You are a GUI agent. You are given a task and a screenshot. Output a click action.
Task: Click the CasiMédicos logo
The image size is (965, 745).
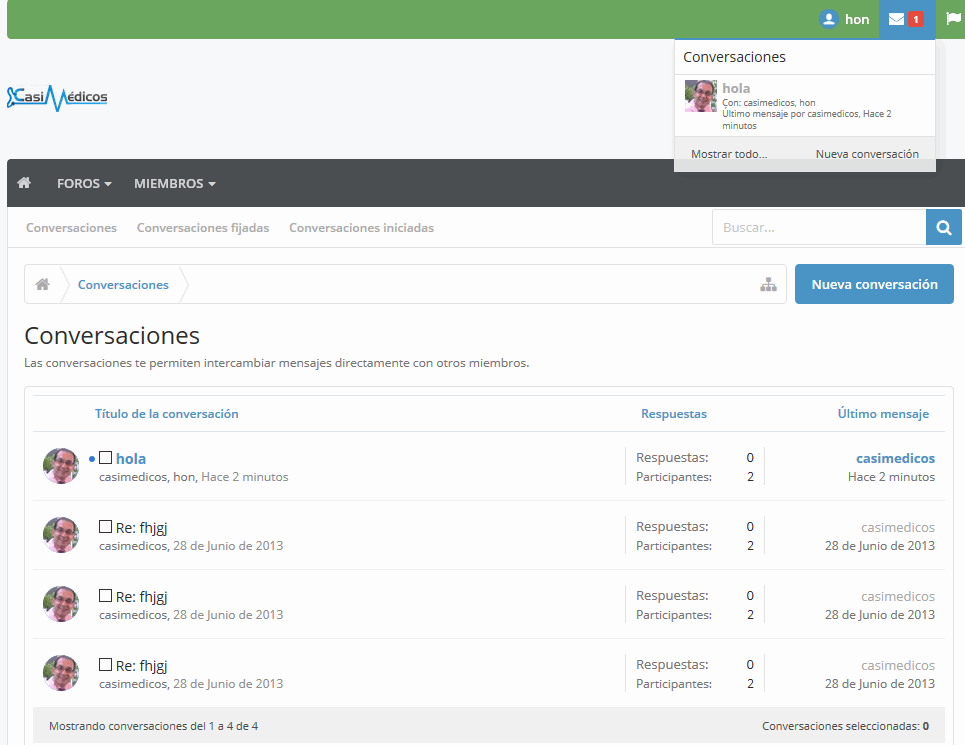(x=57, y=97)
